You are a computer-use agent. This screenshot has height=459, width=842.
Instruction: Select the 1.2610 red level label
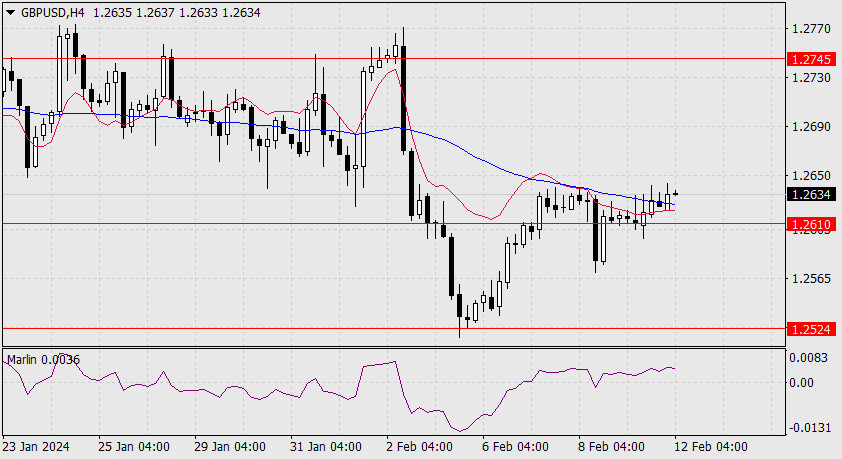(x=811, y=224)
